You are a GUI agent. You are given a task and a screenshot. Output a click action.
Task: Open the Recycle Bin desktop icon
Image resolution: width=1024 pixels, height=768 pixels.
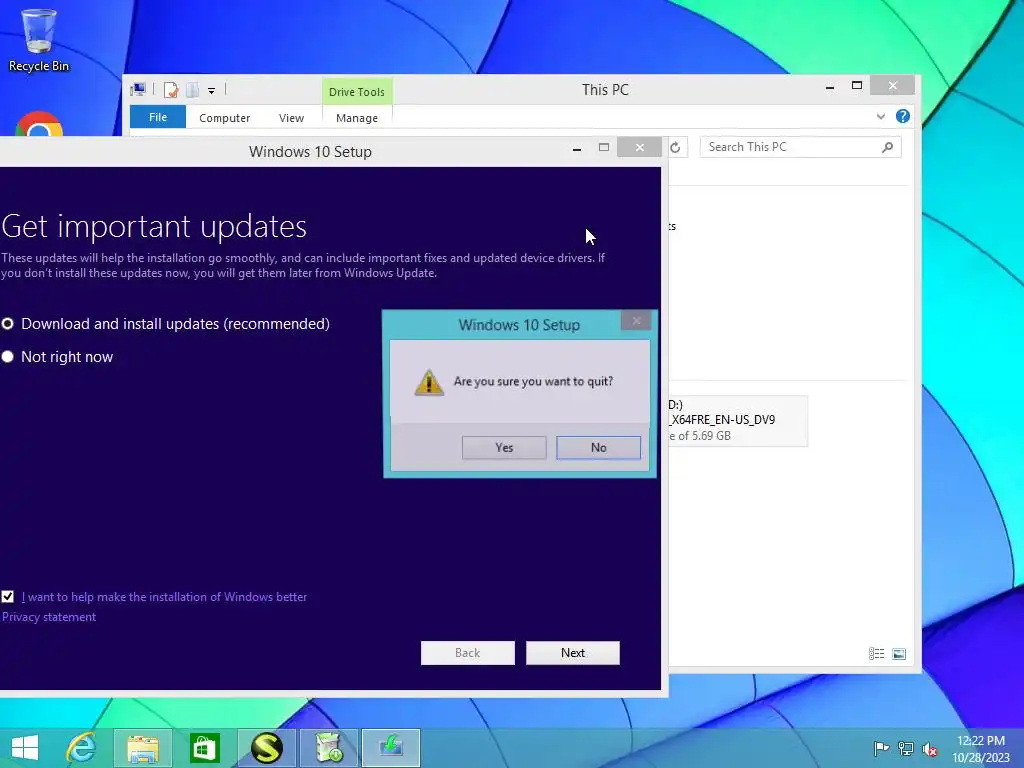click(x=38, y=40)
